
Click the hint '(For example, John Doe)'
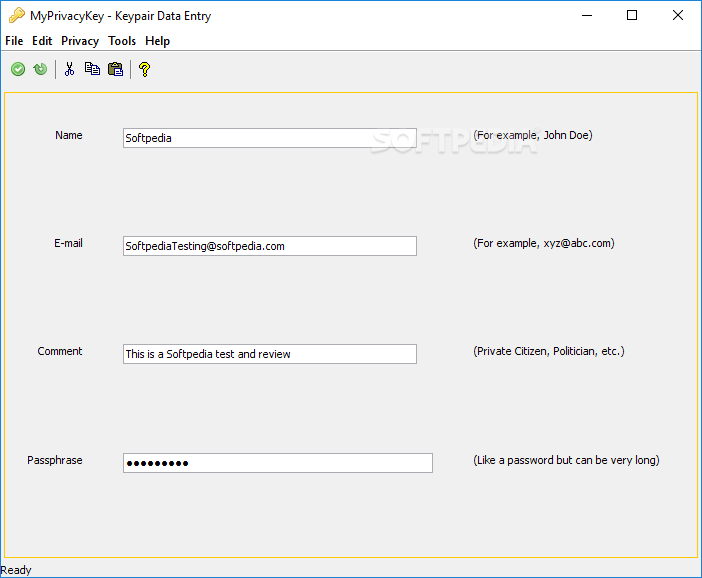coord(533,135)
